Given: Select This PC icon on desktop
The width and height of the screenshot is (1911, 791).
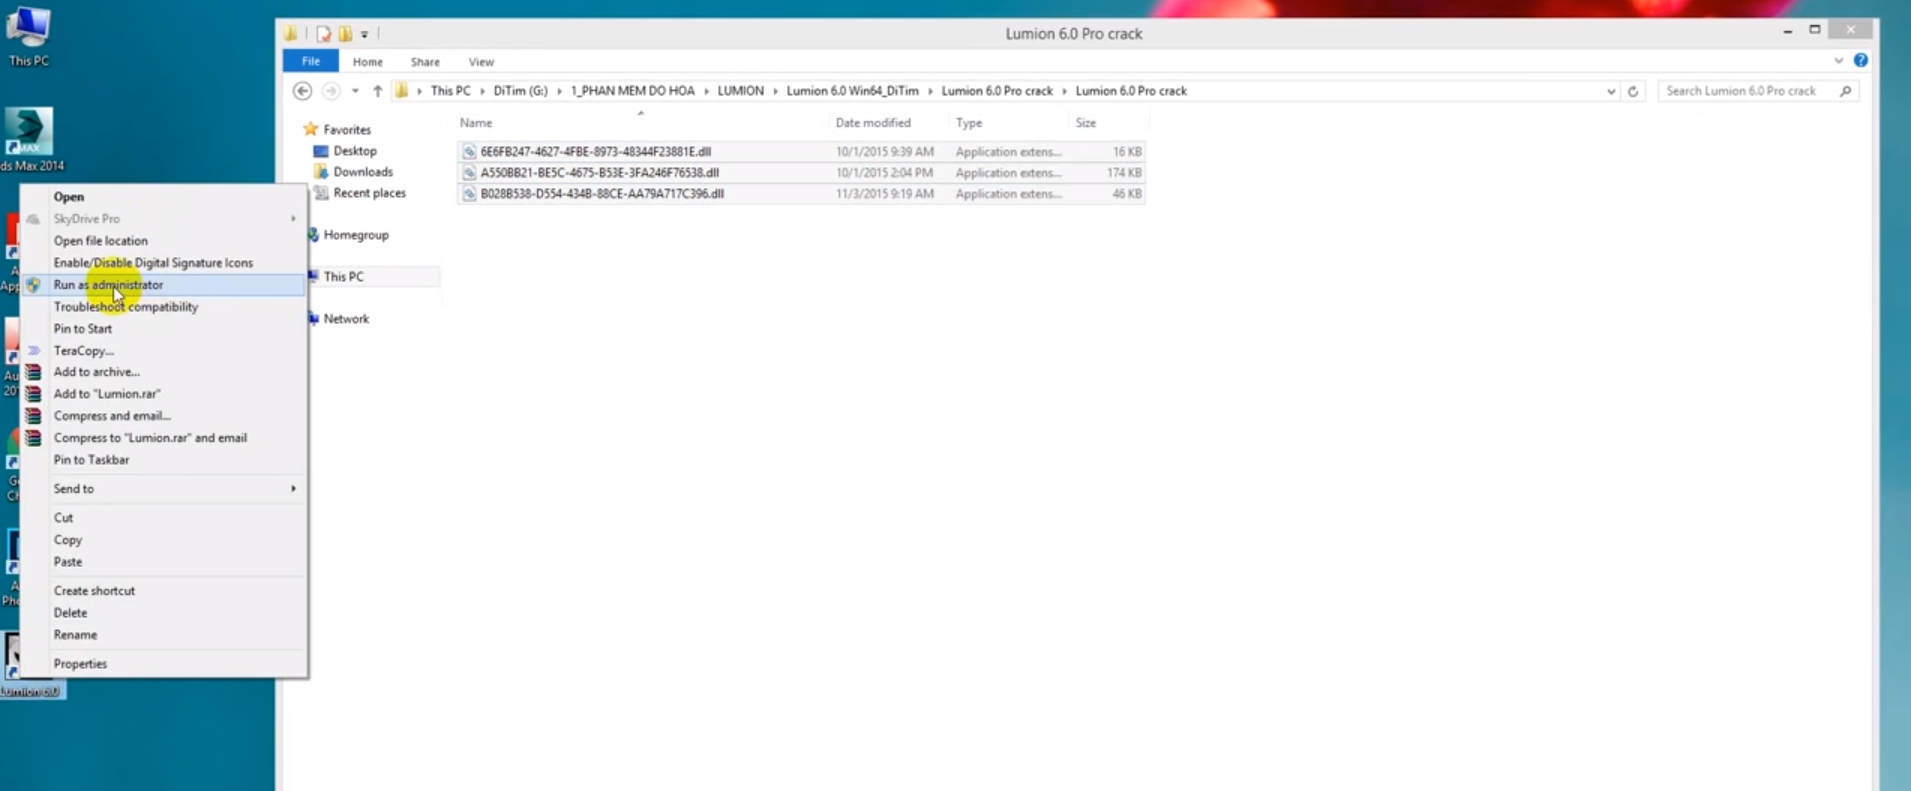Looking at the screenshot, I should pyautogui.click(x=28, y=35).
